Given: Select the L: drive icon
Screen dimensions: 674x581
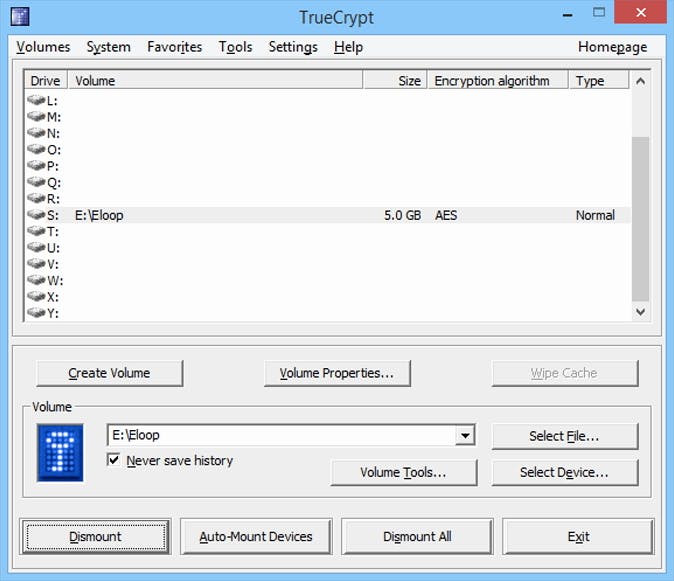Looking at the screenshot, I should [x=36, y=100].
